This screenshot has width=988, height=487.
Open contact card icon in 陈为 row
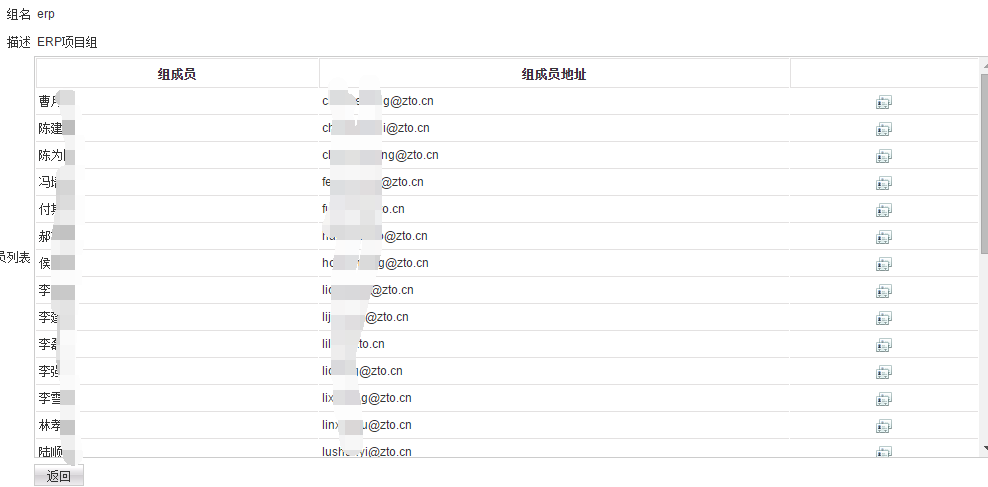(883, 156)
